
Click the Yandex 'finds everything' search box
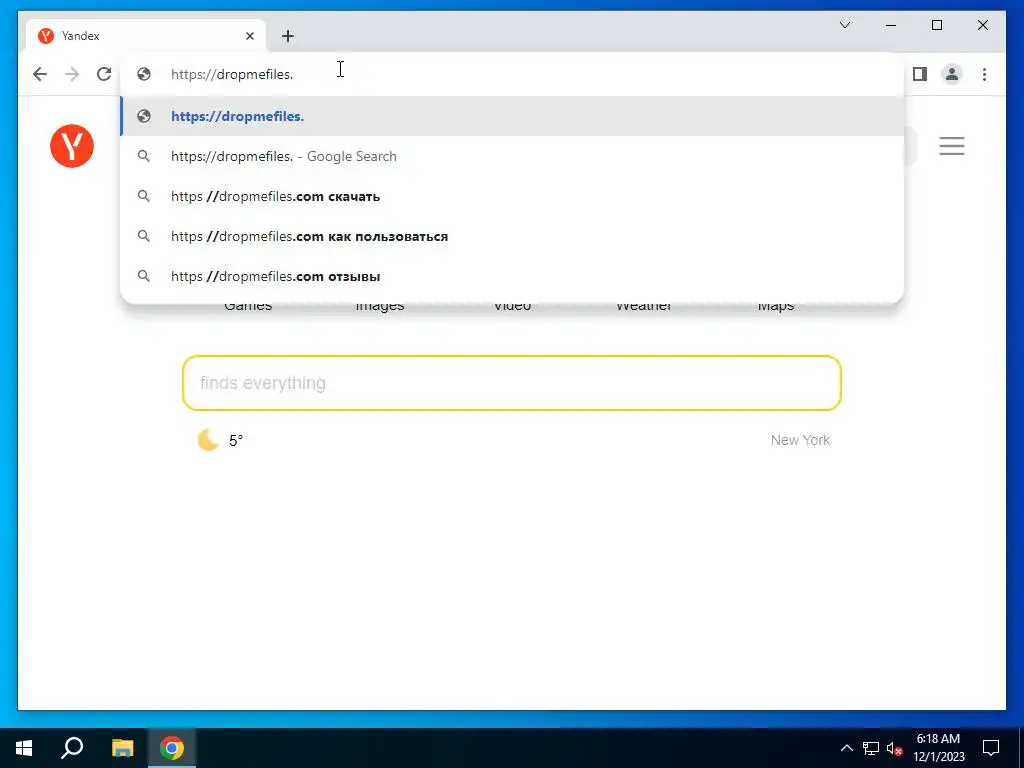click(512, 383)
